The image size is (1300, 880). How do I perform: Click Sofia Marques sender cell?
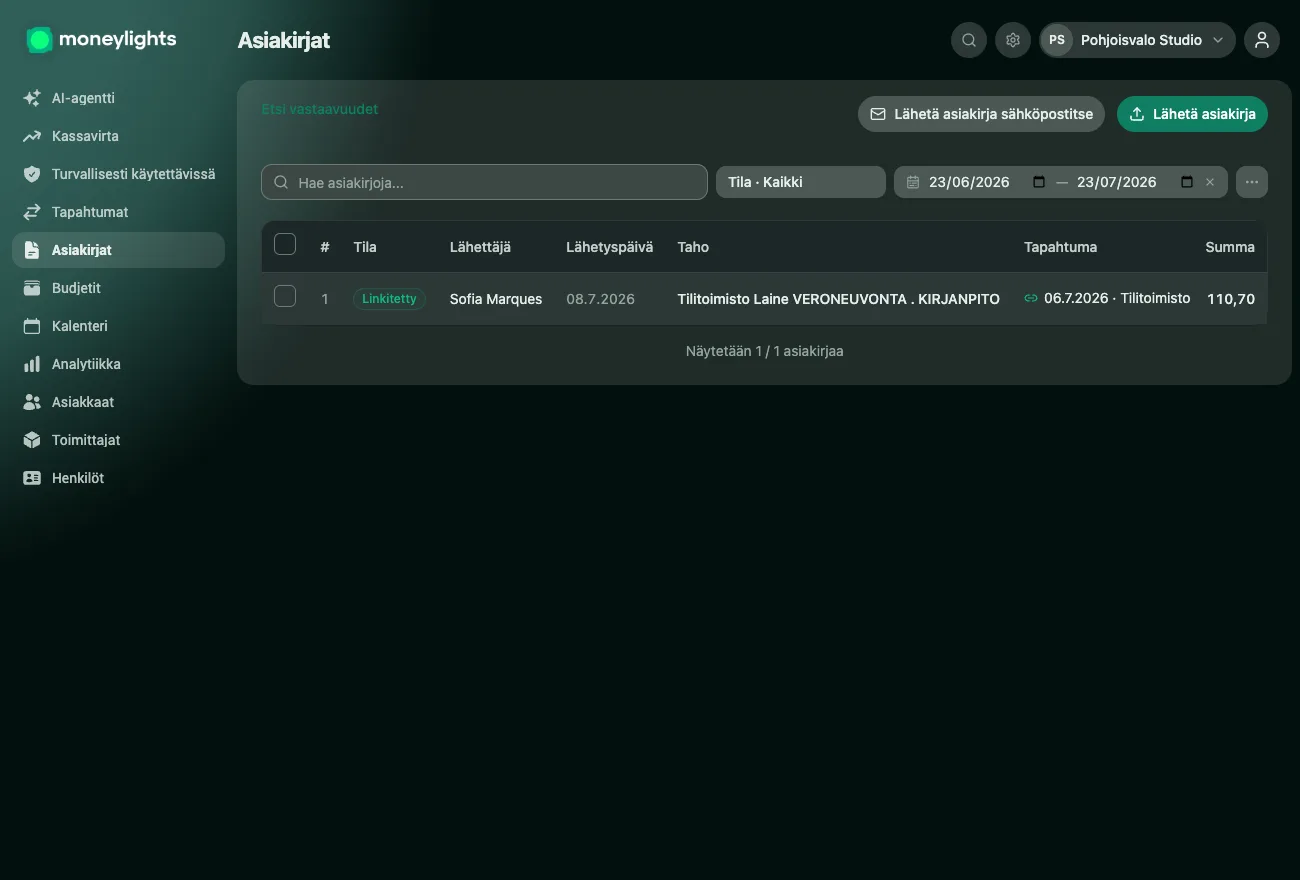tap(496, 299)
